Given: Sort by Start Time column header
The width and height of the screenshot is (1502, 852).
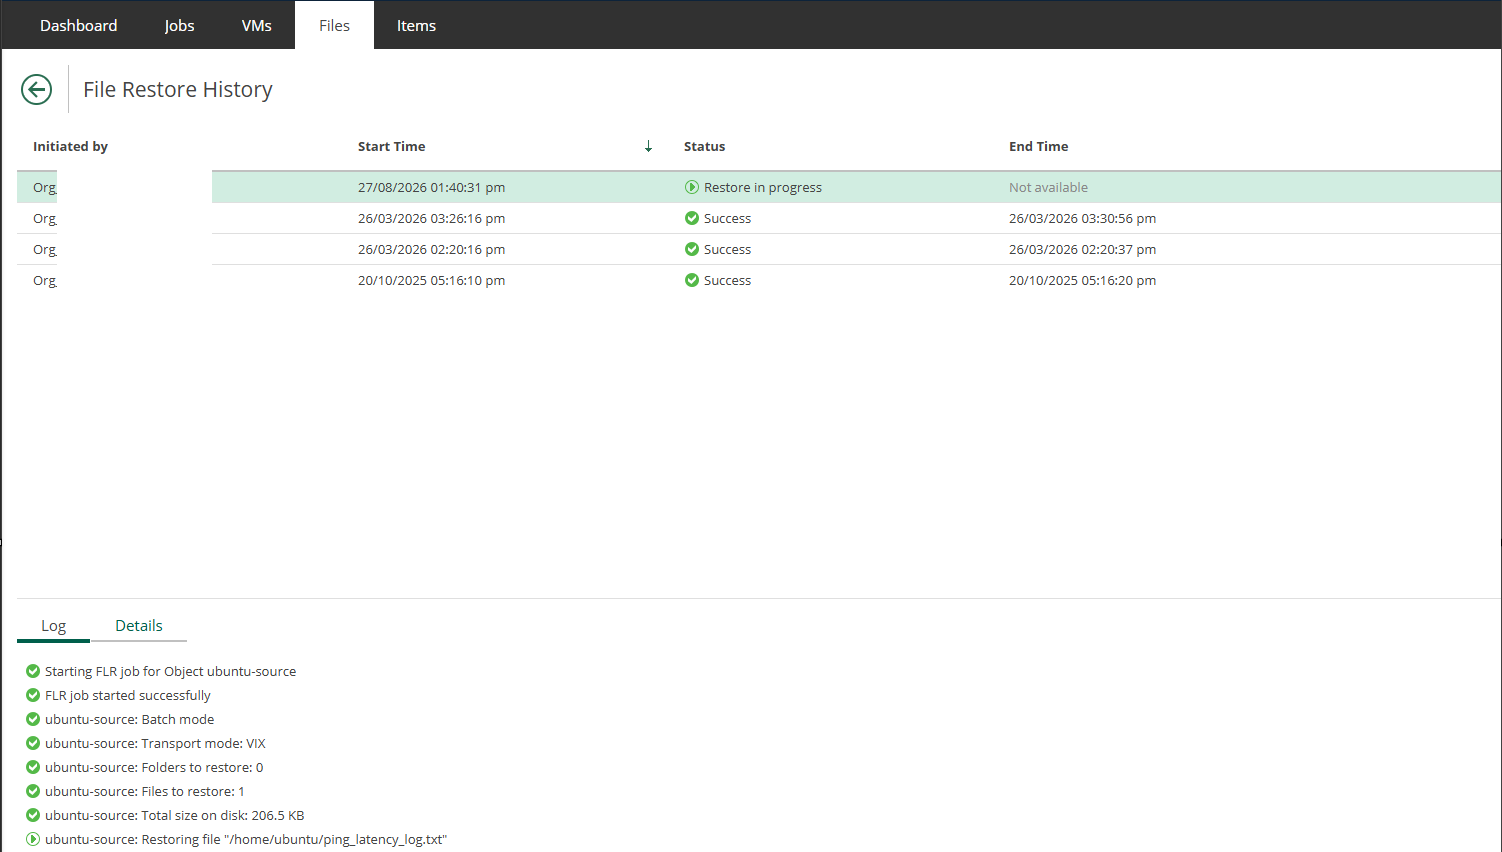Looking at the screenshot, I should tap(392, 146).
